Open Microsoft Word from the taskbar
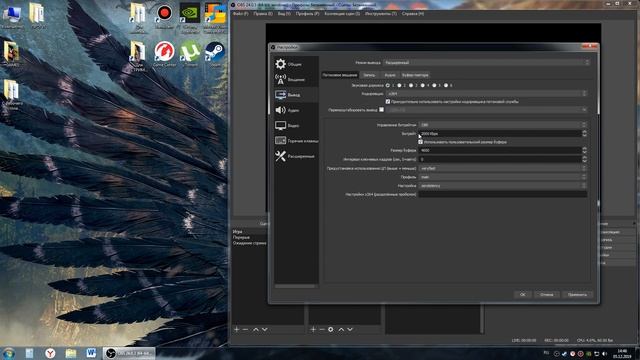The image size is (640, 360). [91, 353]
